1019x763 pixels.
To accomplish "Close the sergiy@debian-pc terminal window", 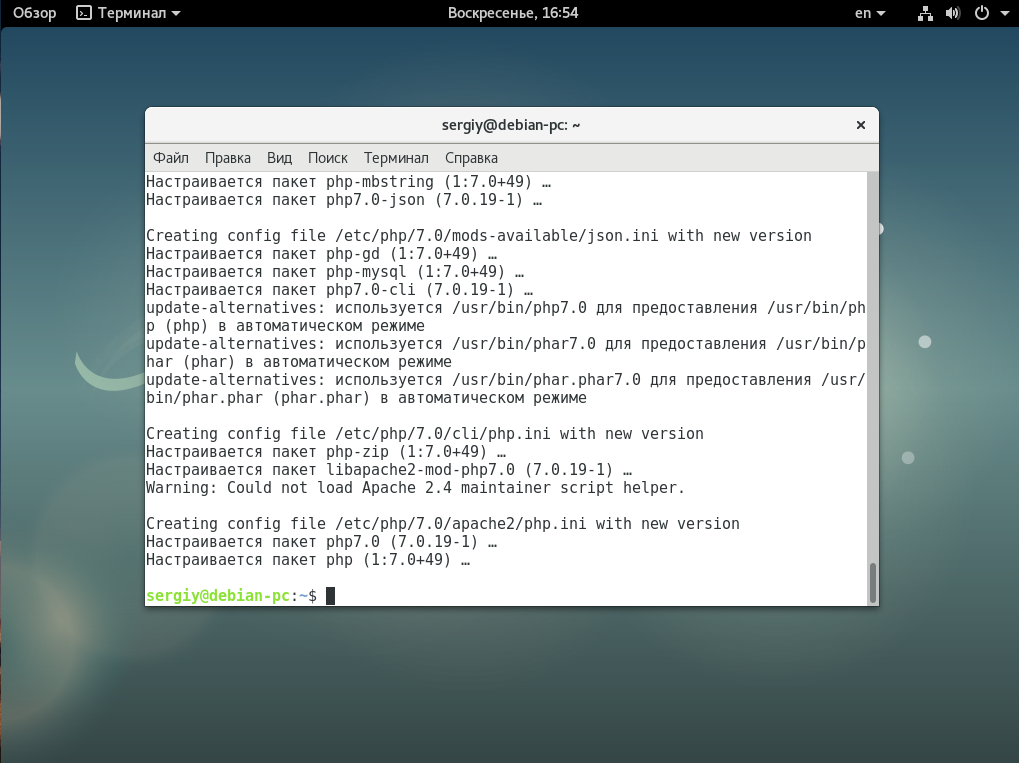I will [x=860, y=125].
